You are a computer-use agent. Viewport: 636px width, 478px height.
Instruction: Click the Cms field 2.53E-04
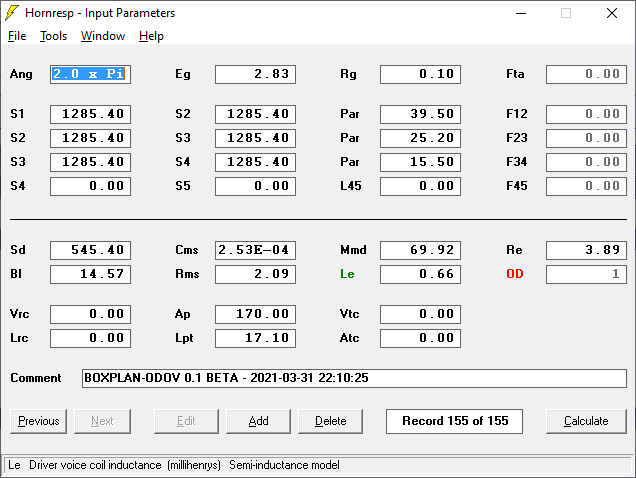[x=256, y=250]
